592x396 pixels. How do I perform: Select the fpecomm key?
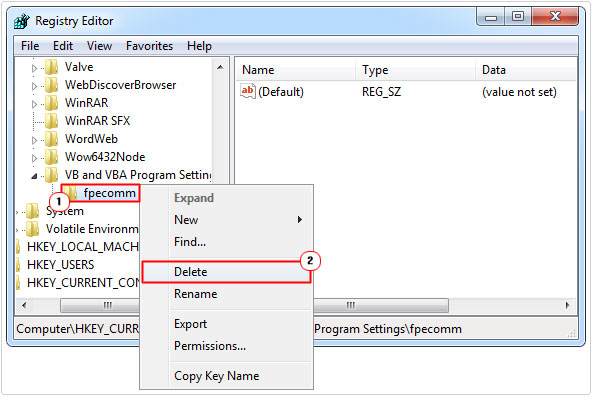point(109,193)
